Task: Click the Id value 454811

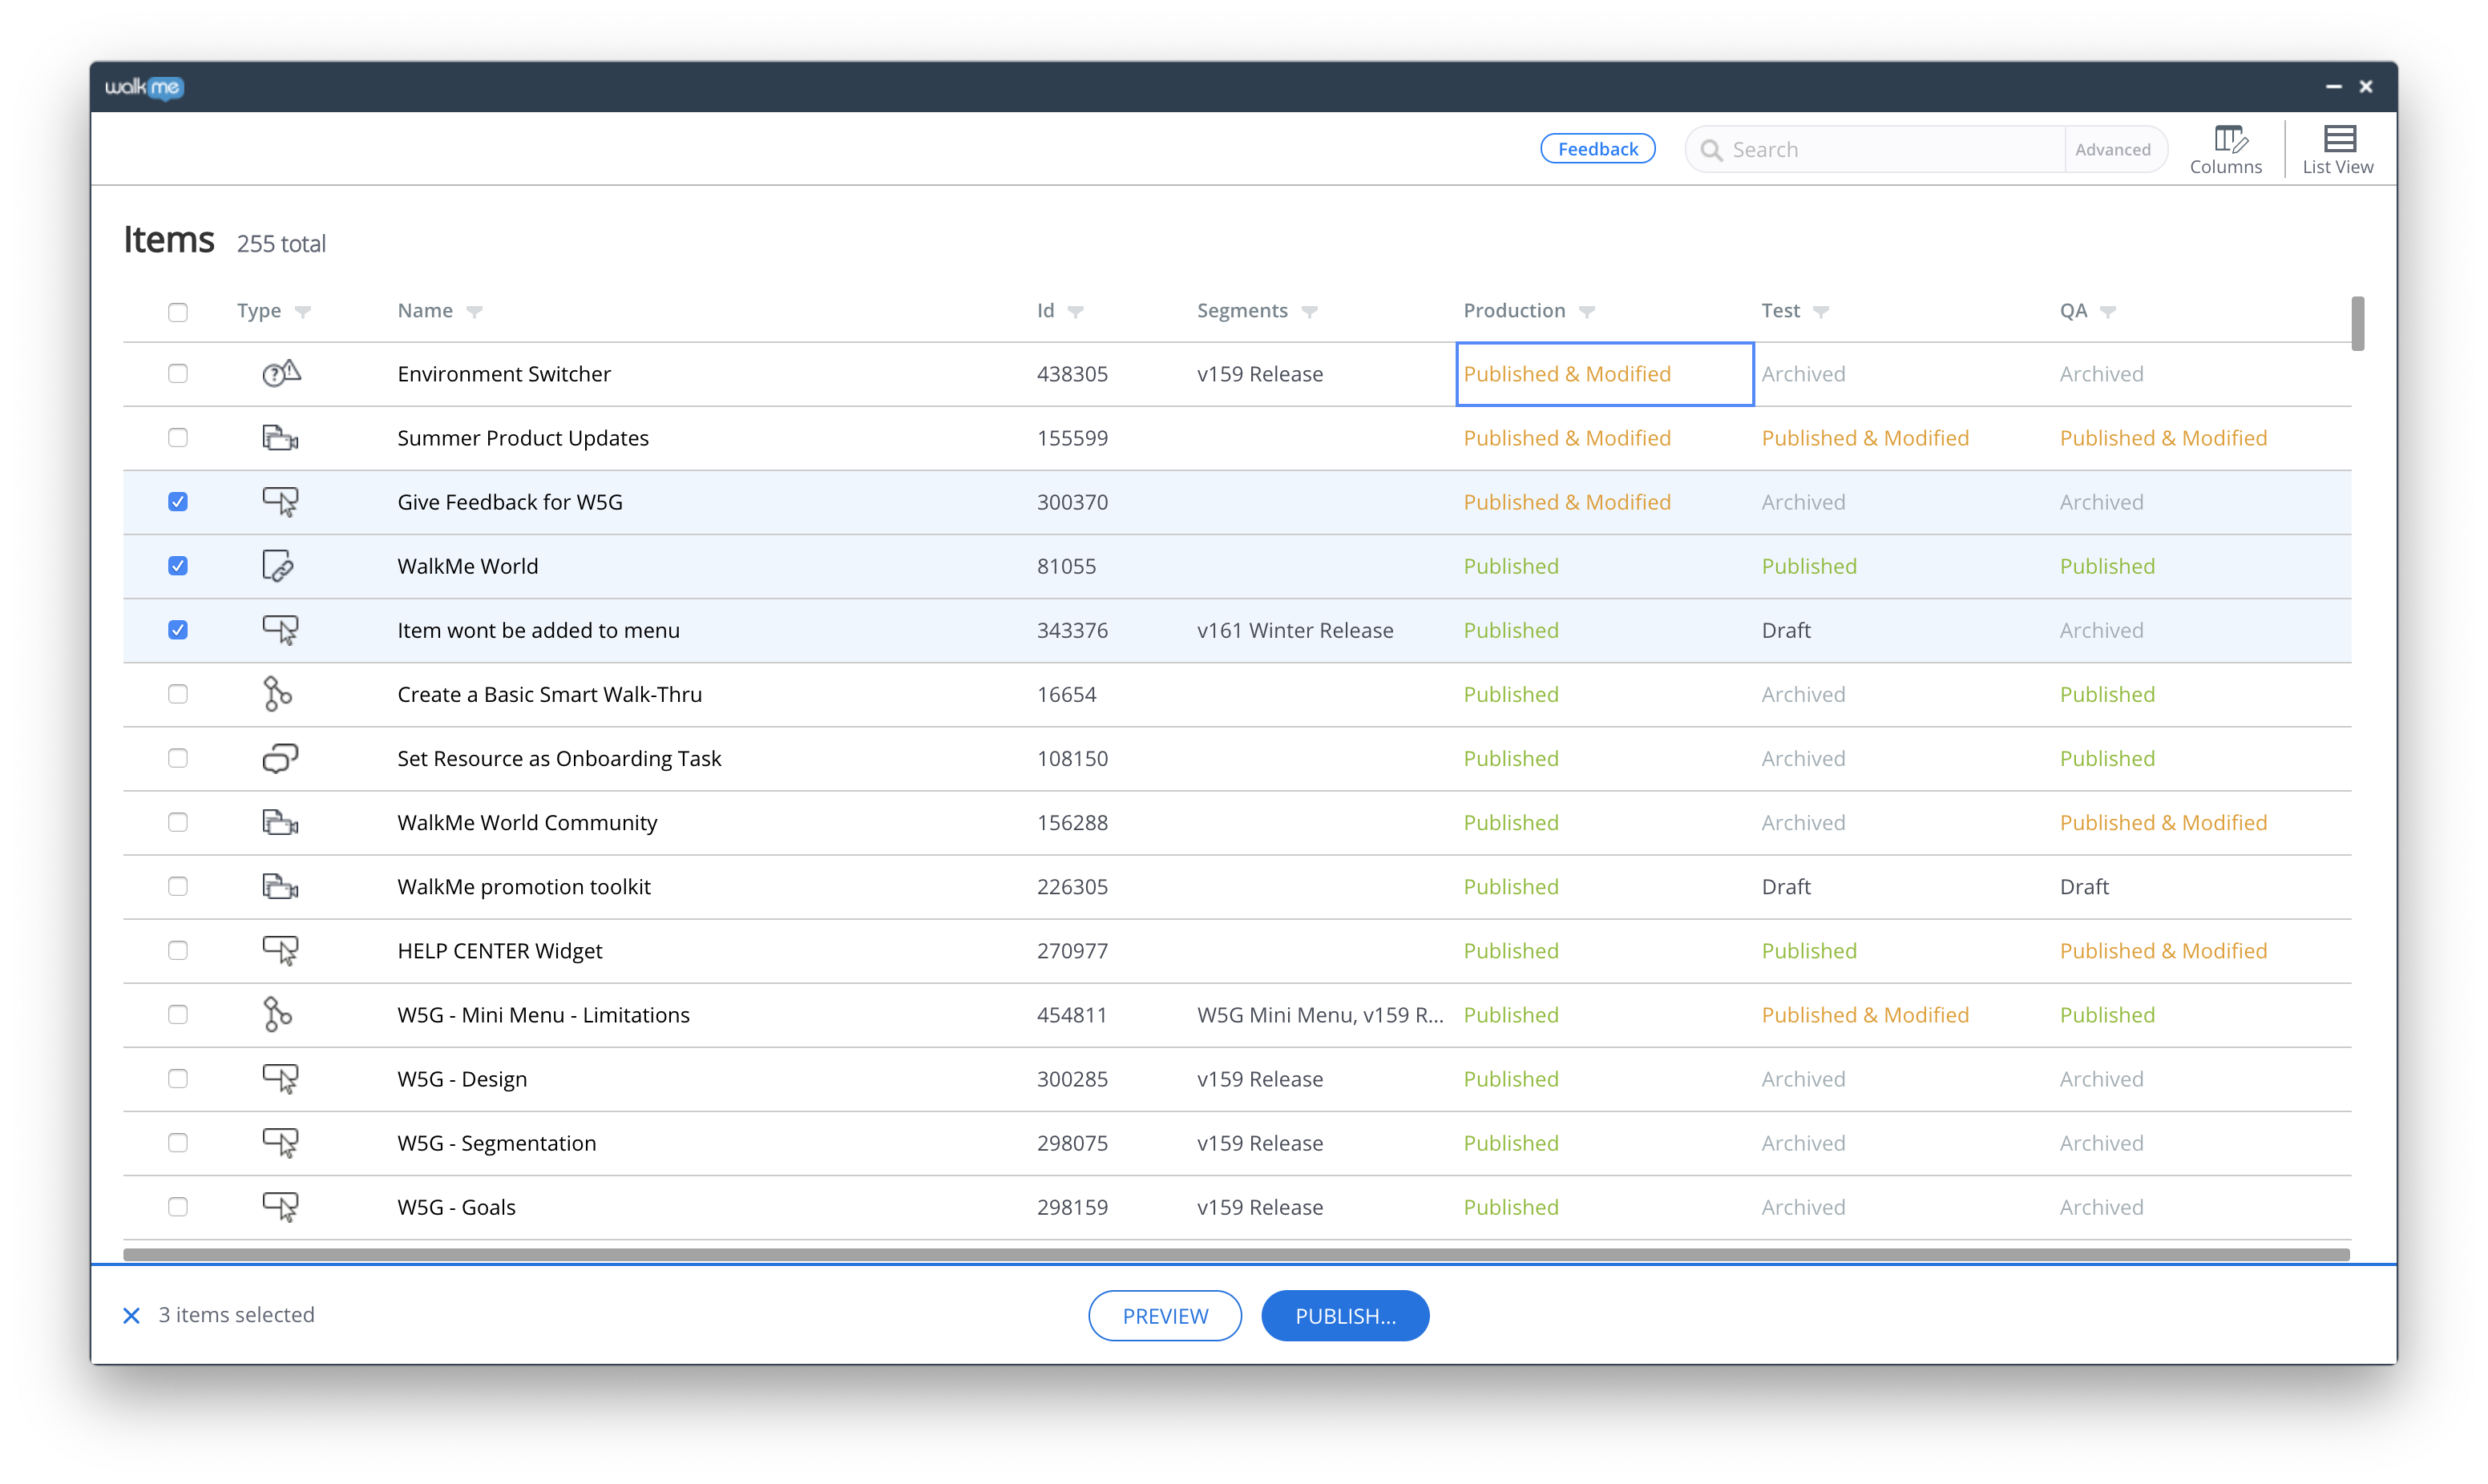Action: coord(1072,1015)
